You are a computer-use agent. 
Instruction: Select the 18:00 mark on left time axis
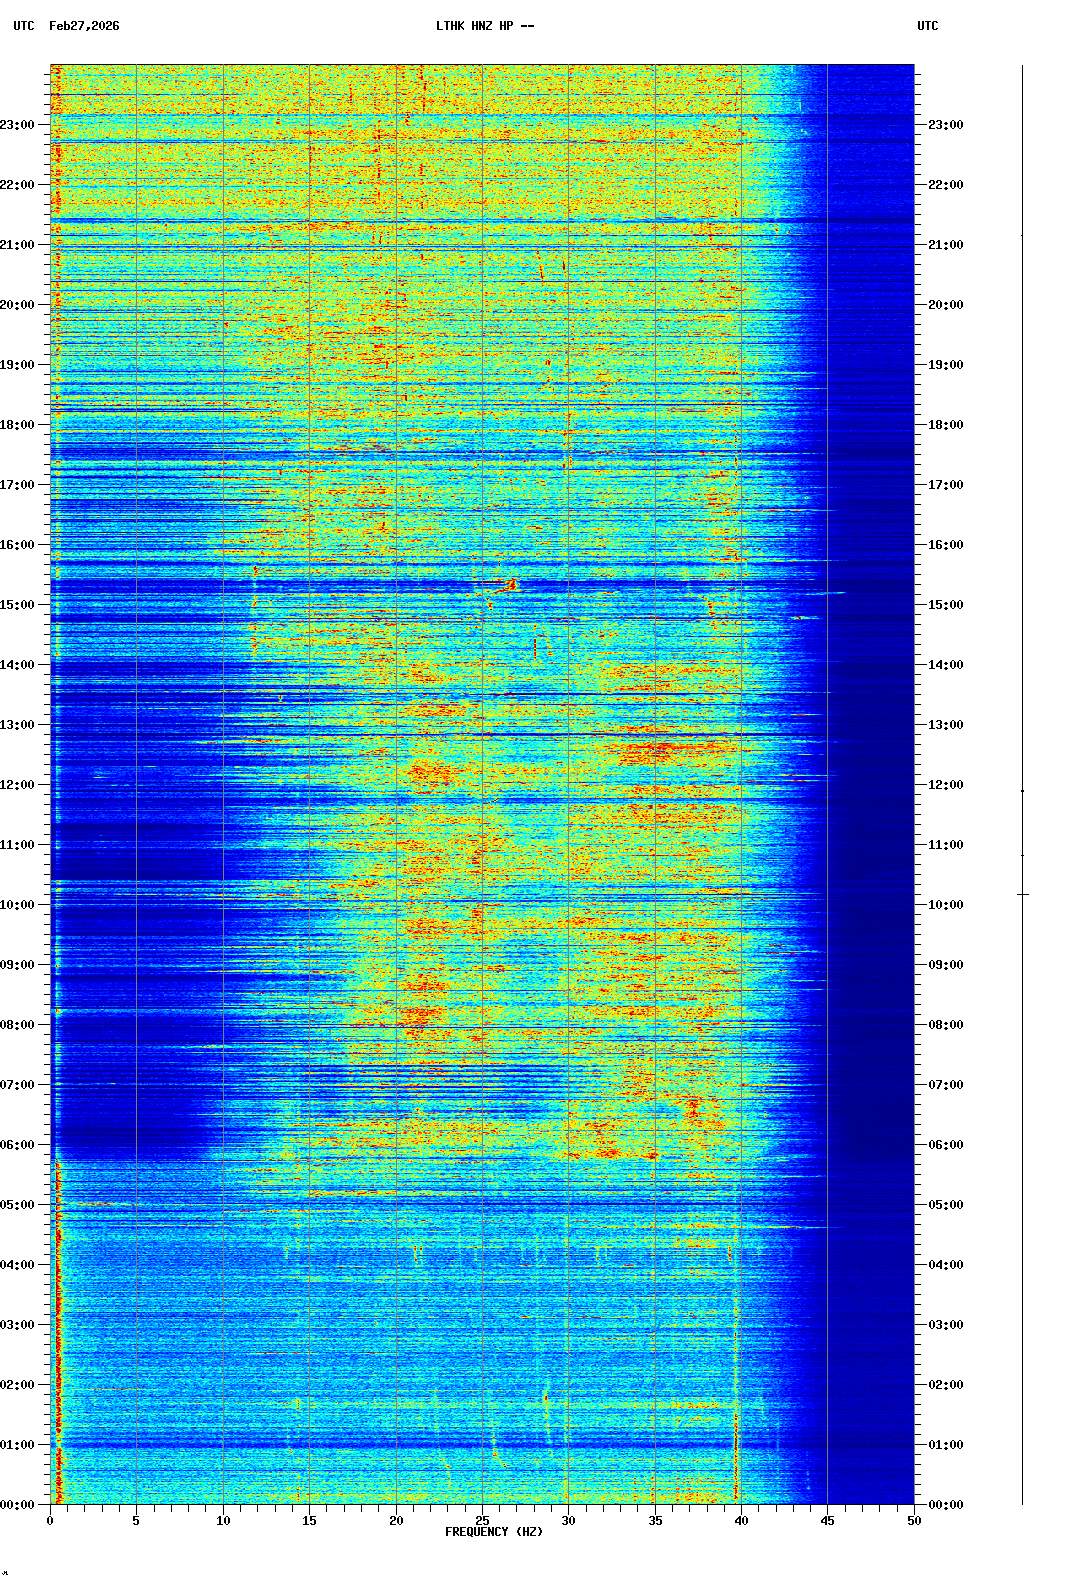[18, 425]
